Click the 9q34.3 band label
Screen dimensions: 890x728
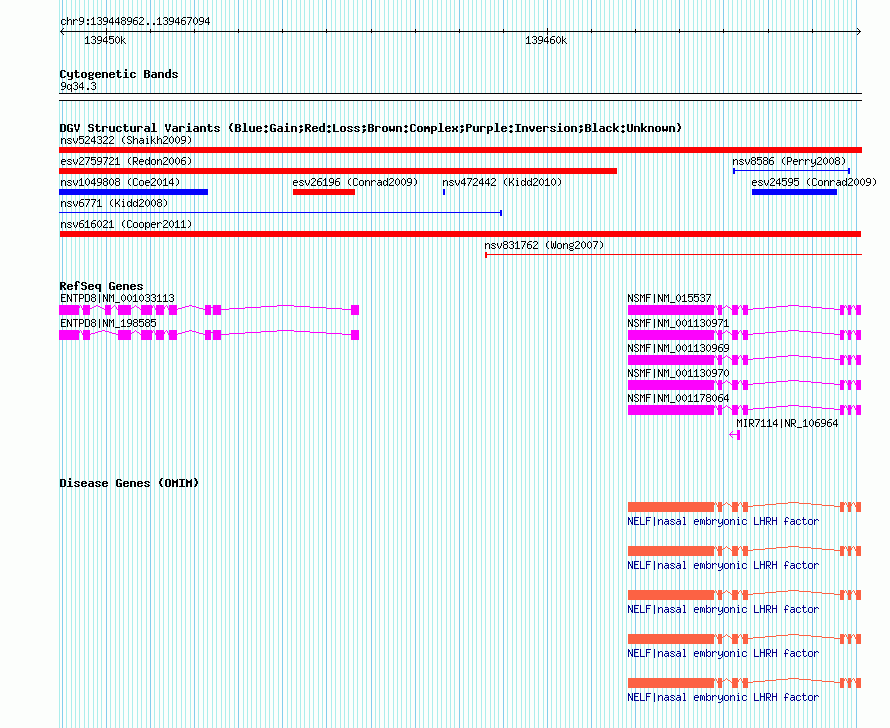tap(78, 86)
